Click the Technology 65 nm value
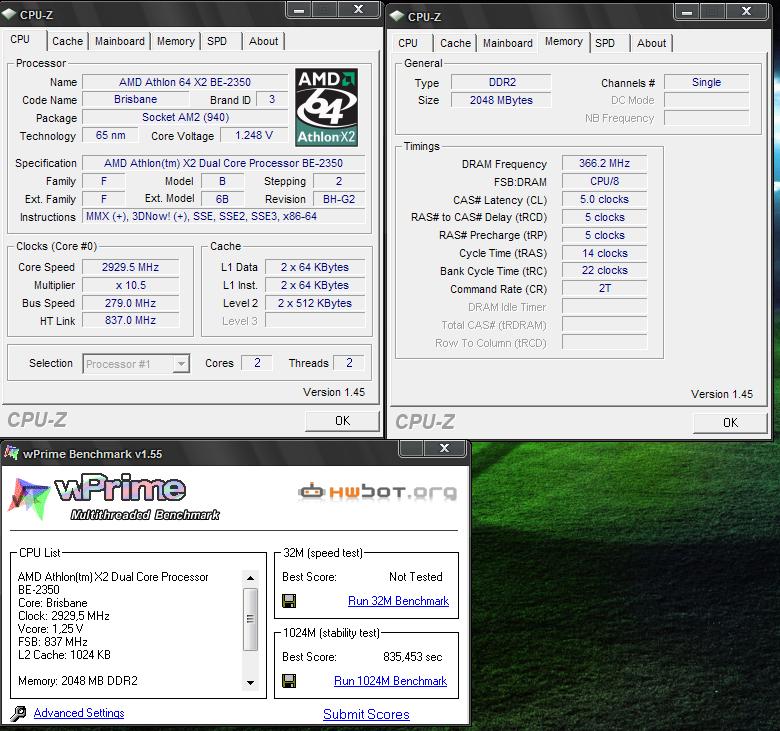This screenshot has width=780, height=731. click(110, 135)
